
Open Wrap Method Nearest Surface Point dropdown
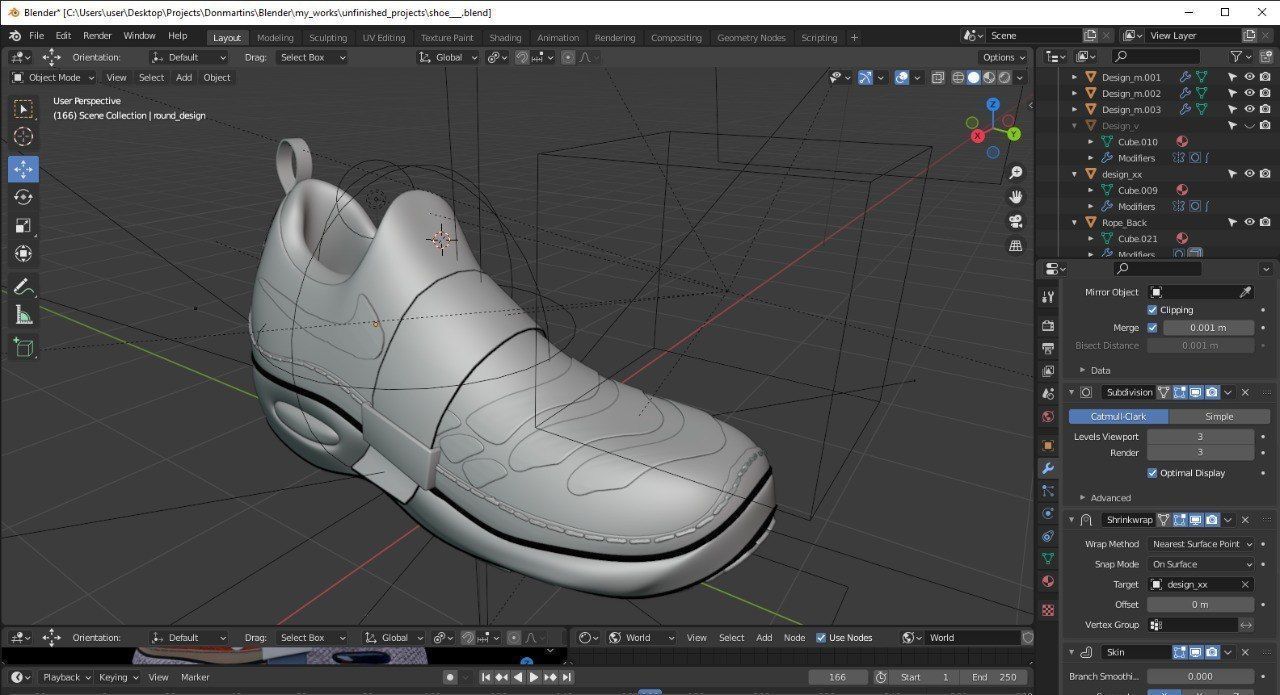coord(1201,544)
